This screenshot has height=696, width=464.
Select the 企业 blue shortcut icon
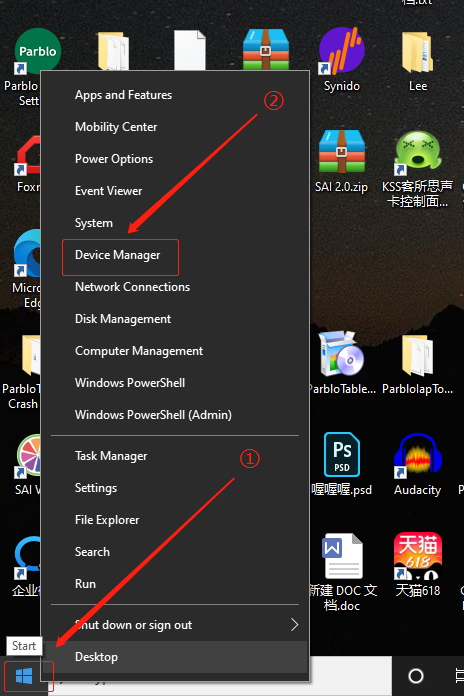(27, 558)
